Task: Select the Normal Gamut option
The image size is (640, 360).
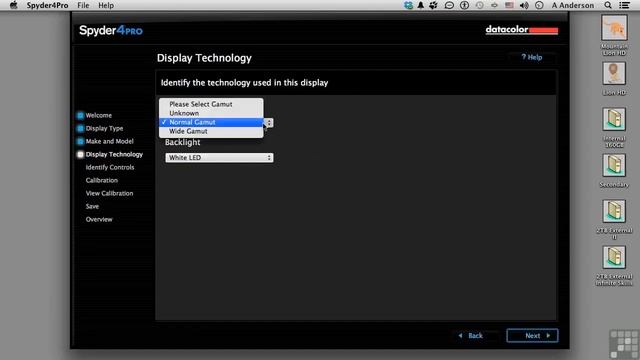Action: tap(211, 122)
